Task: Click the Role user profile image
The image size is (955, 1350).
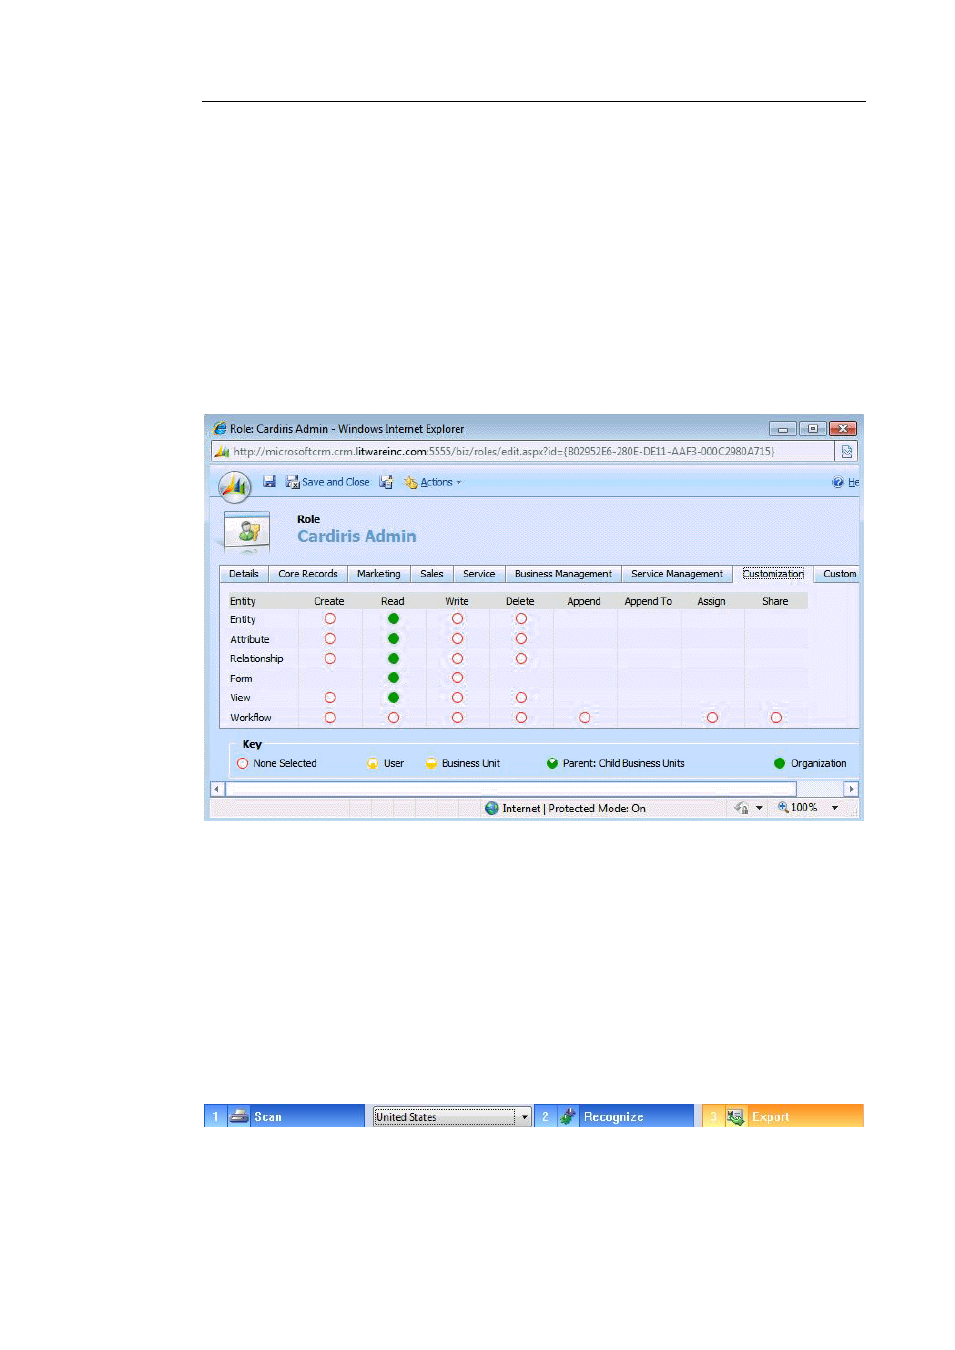Action: pyautogui.click(x=248, y=531)
